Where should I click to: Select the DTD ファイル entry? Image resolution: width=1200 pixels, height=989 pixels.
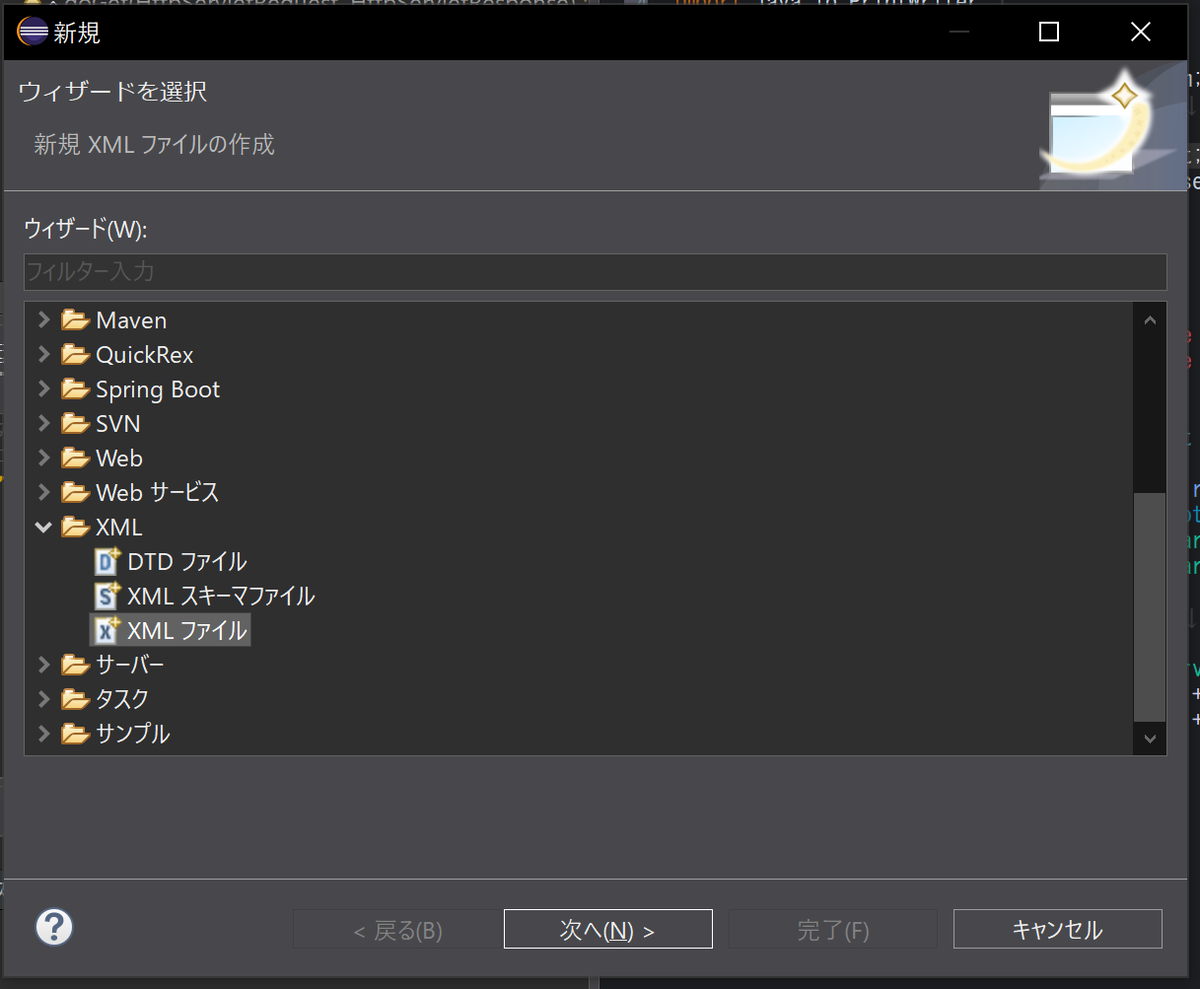(187, 561)
